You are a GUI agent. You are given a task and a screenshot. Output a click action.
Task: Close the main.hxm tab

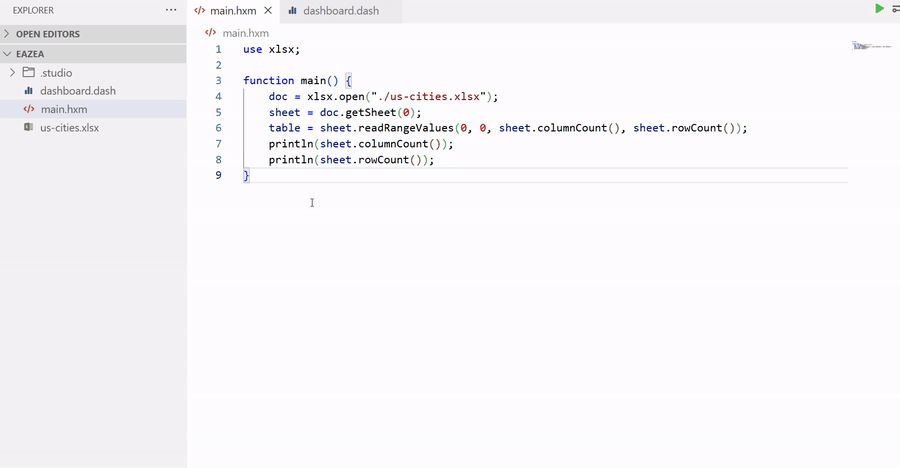pyautogui.click(x=265, y=11)
